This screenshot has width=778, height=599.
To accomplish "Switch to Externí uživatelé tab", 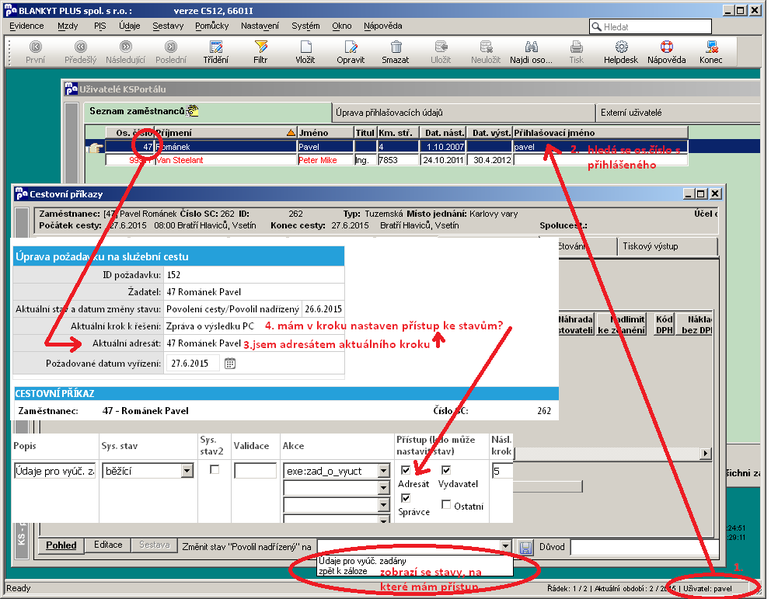I will coord(678,113).
